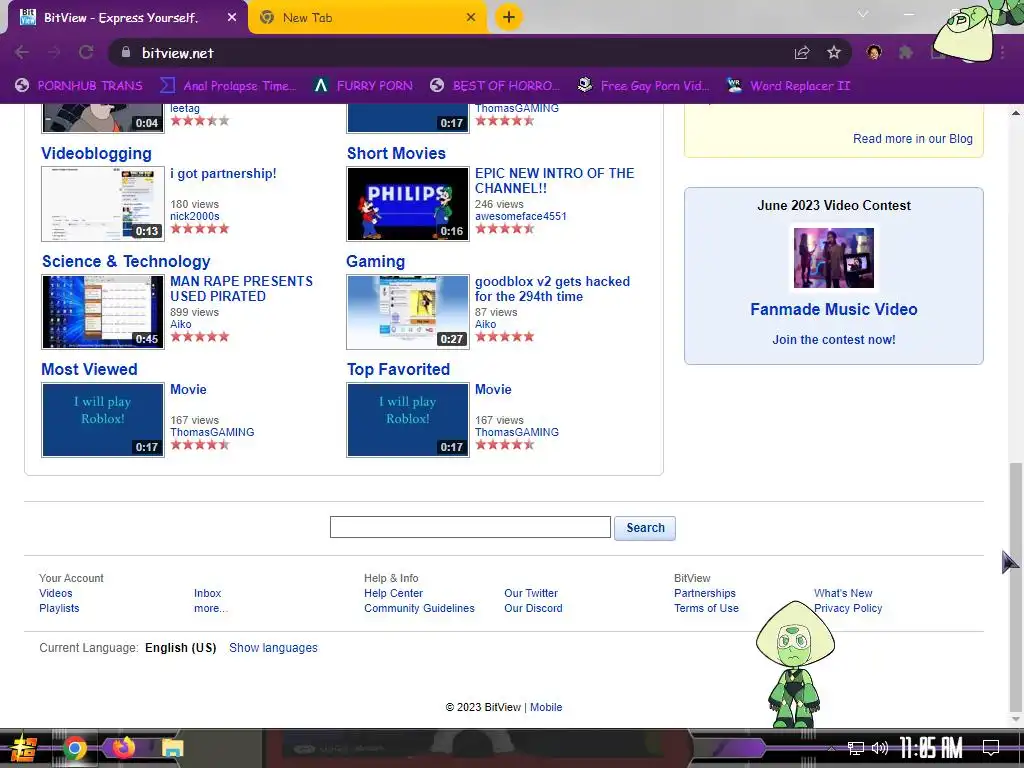Open the PHILIPS intro video thumbnail

click(x=408, y=204)
